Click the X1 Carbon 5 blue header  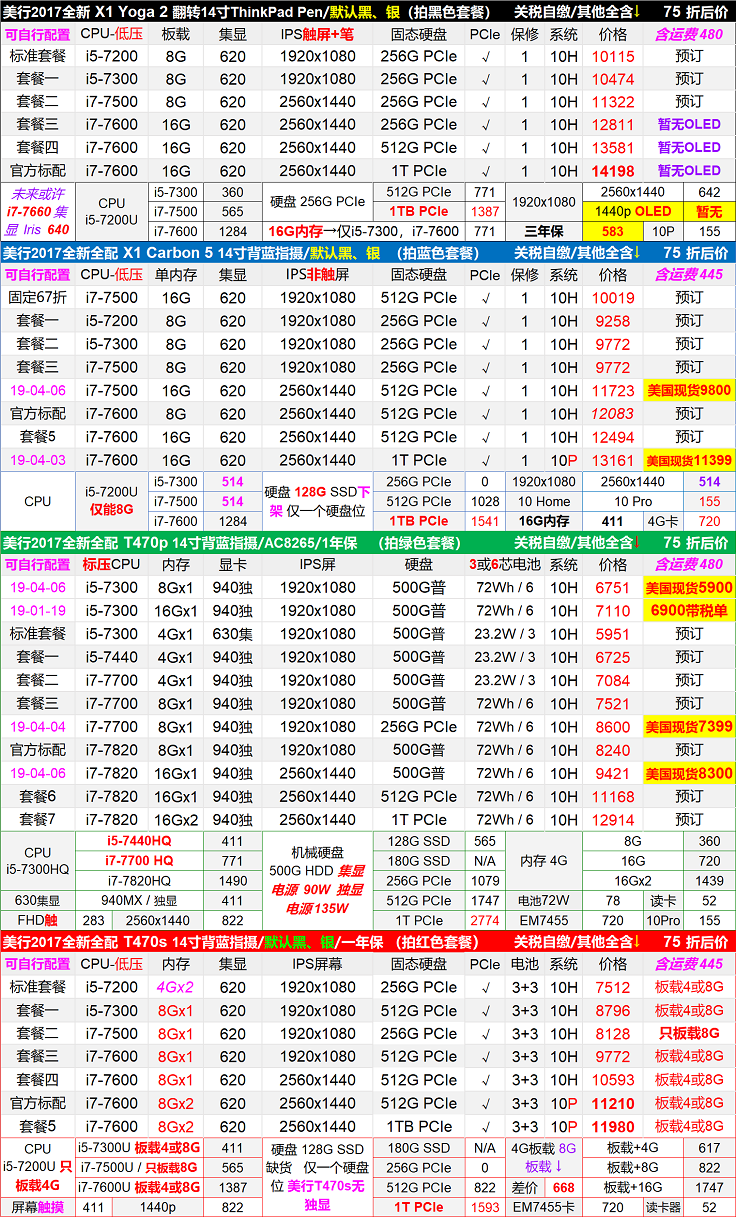coord(368,252)
